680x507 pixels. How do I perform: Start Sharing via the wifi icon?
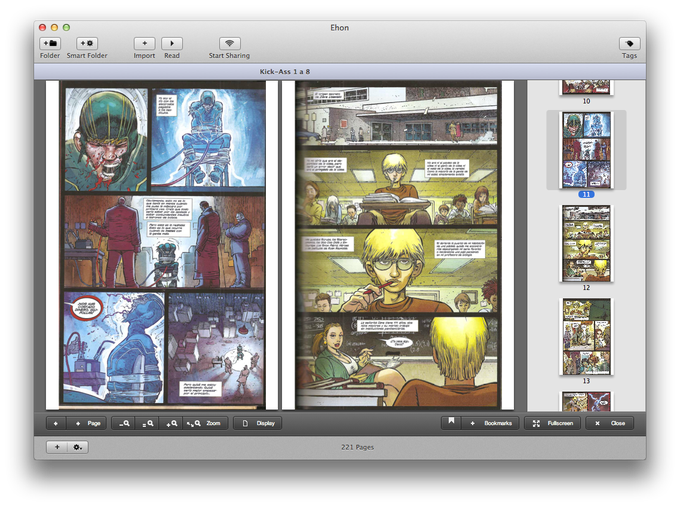pyautogui.click(x=229, y=43)
